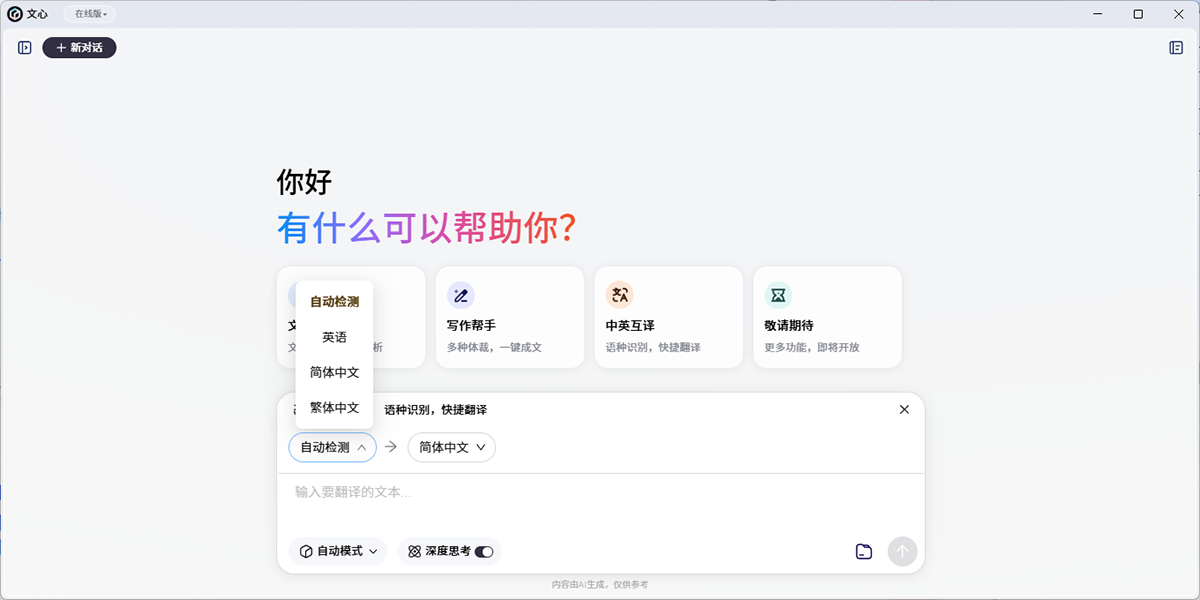This screenshot has width=1200, height=600.
Task: Click the swap languages arrow icon
Action: click(391, 447)
